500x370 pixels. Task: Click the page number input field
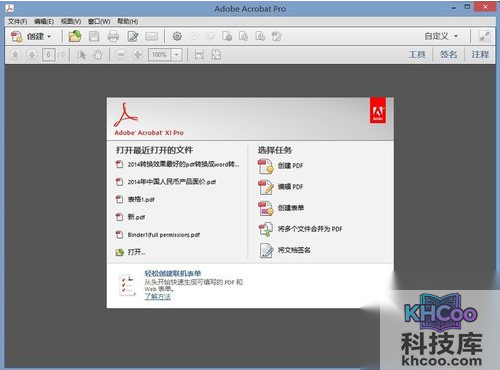coord(49,55)
